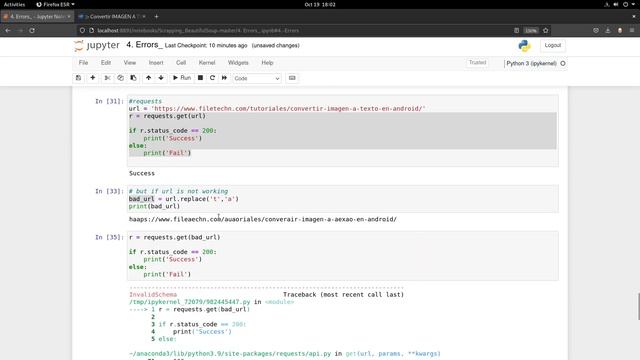Close the 4. Errors_ browser tab
Viewport: 640px width, 360px height.
pos(69,17)
